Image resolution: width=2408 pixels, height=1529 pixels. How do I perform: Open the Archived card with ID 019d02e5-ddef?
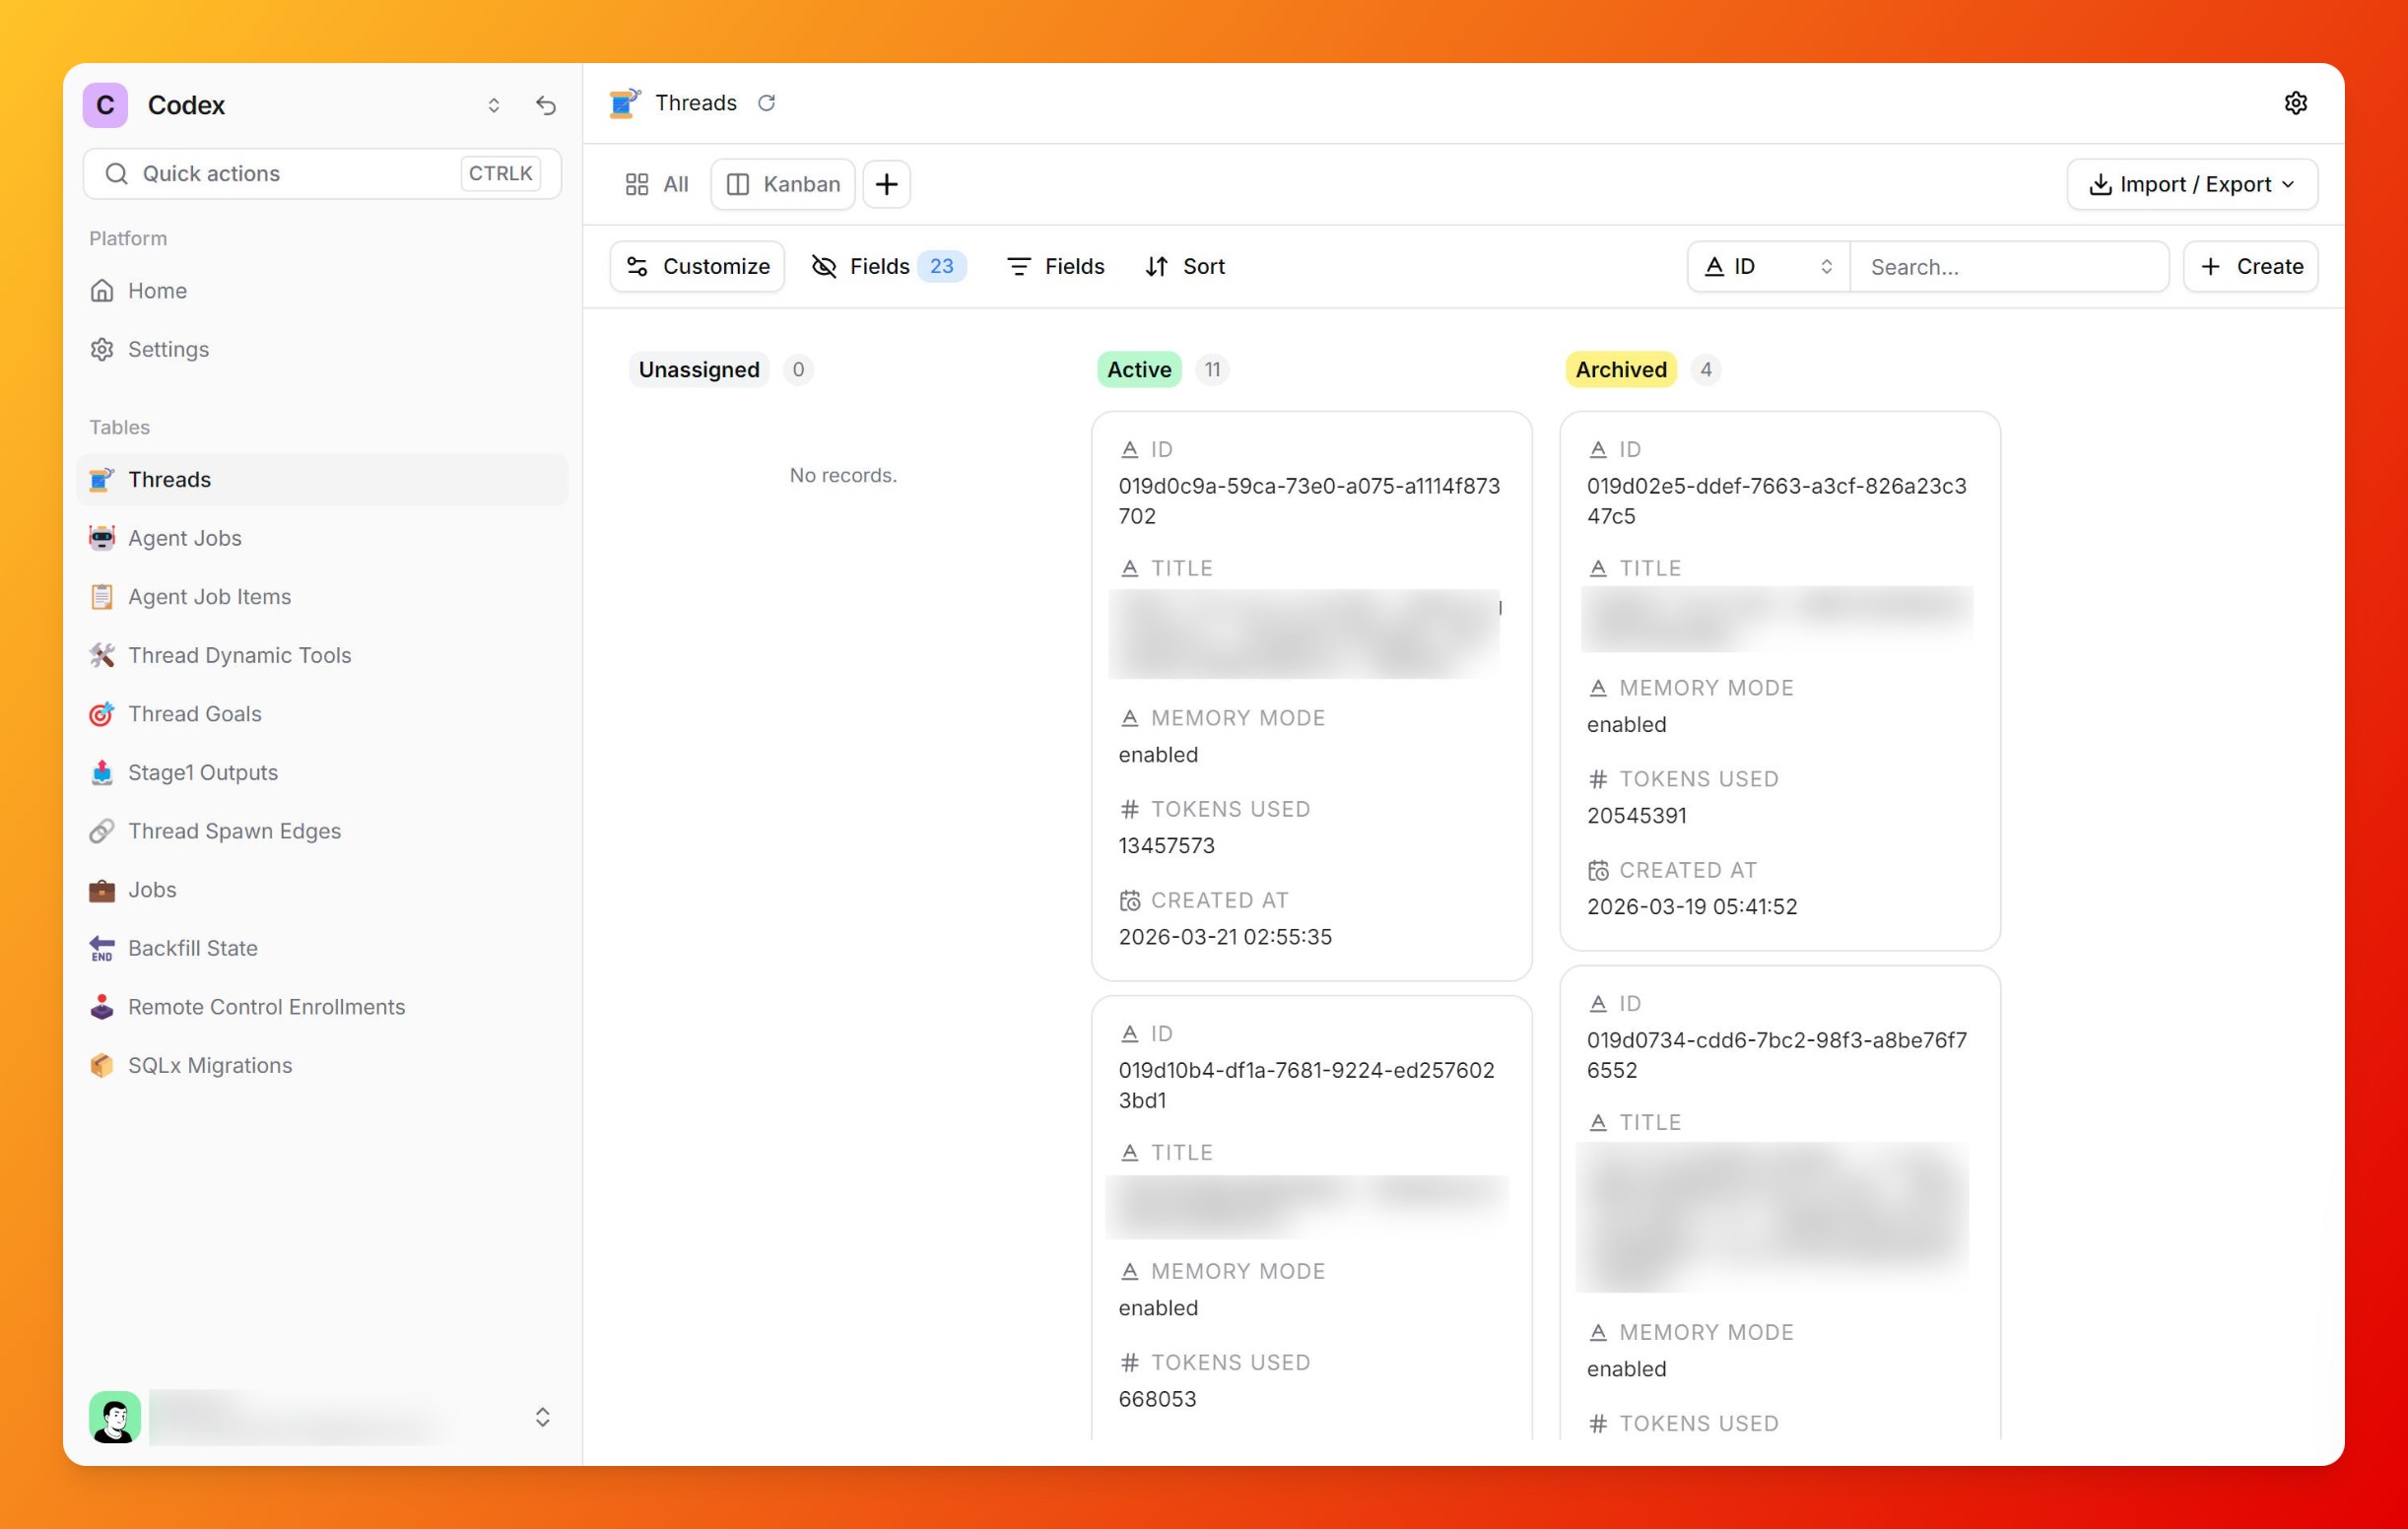click(1780, 681)
